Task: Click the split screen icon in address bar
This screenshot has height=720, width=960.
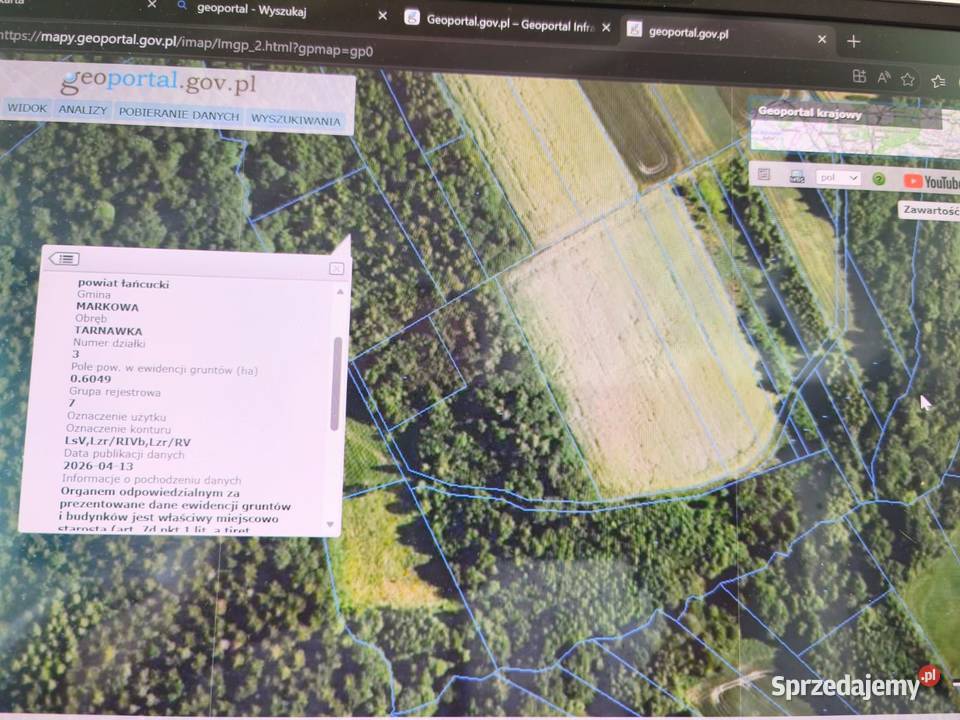Action: 859,76
